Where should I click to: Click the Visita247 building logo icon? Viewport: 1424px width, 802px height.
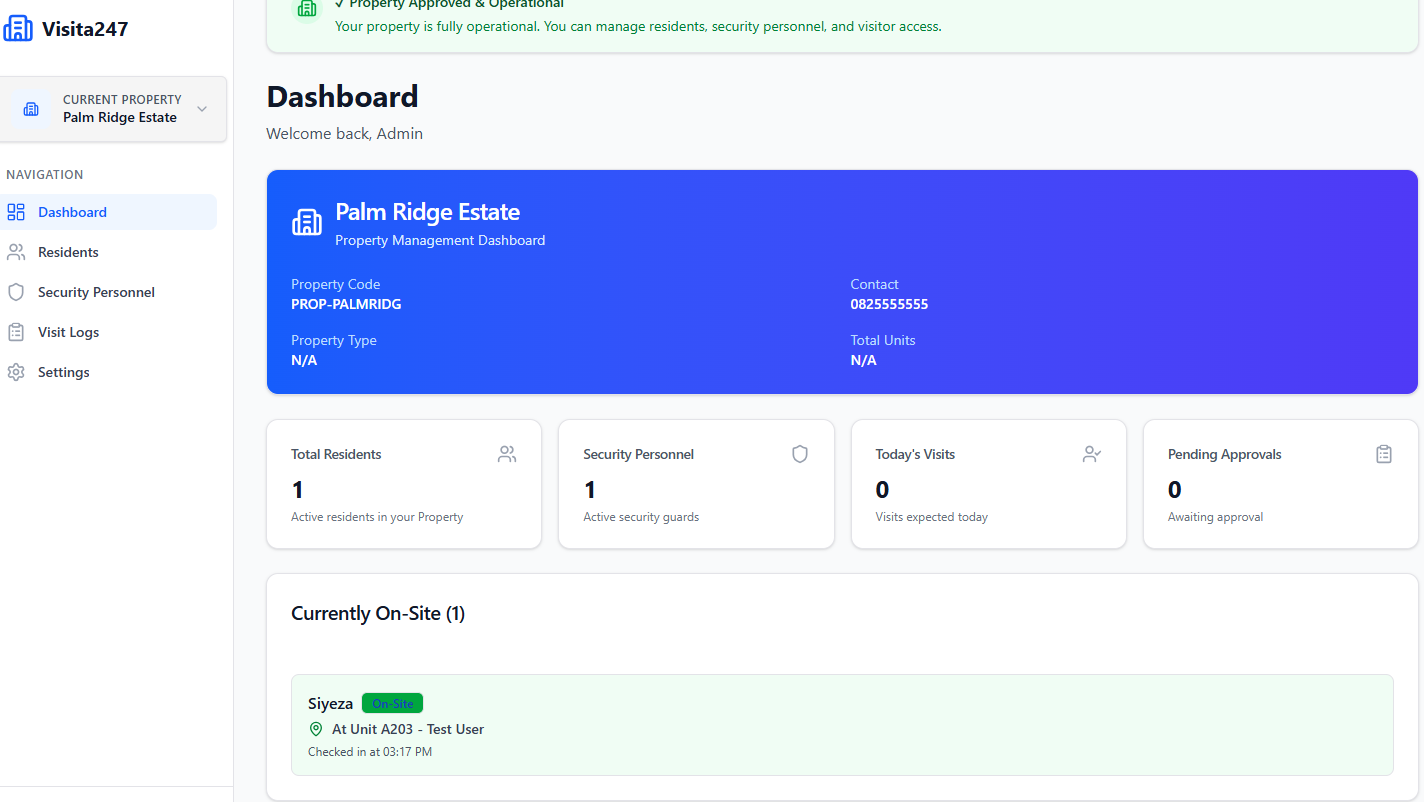tap(18, 28)
